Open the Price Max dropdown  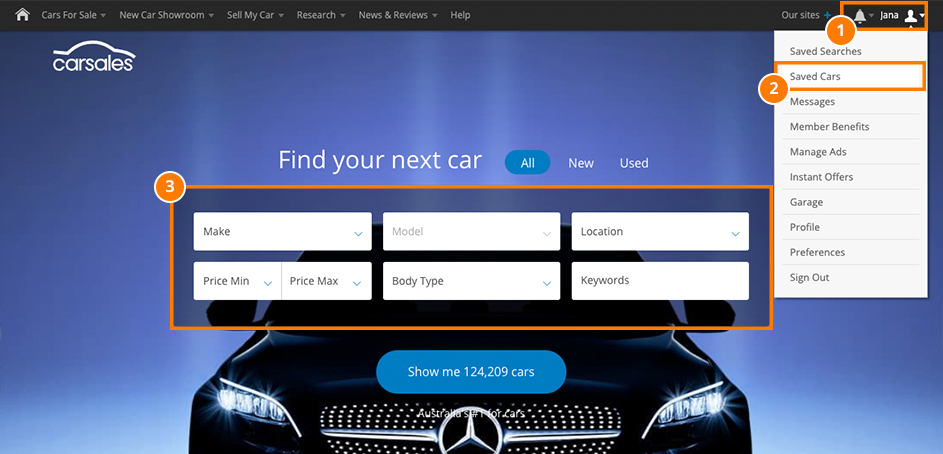327,281
